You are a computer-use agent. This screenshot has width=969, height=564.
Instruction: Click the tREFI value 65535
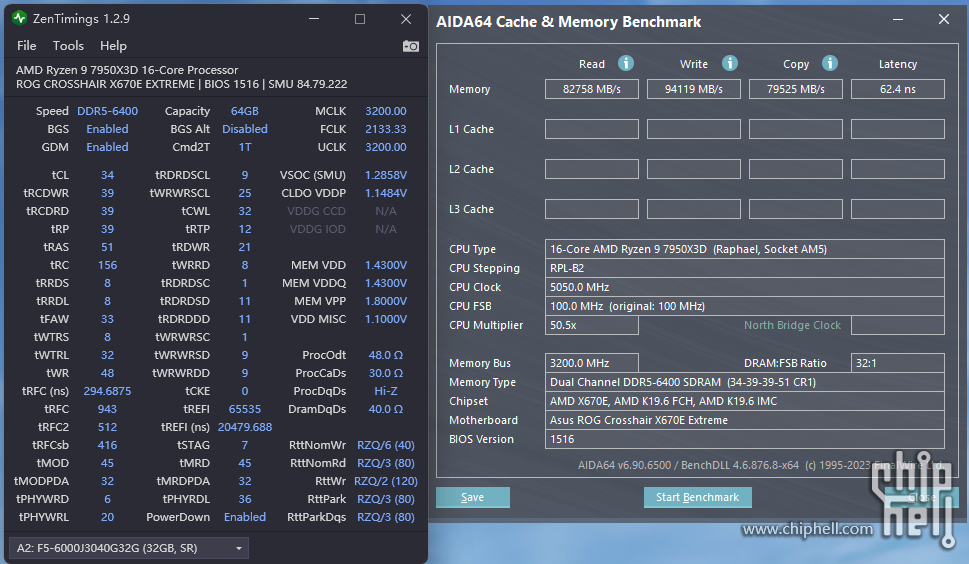click(245, 409)
